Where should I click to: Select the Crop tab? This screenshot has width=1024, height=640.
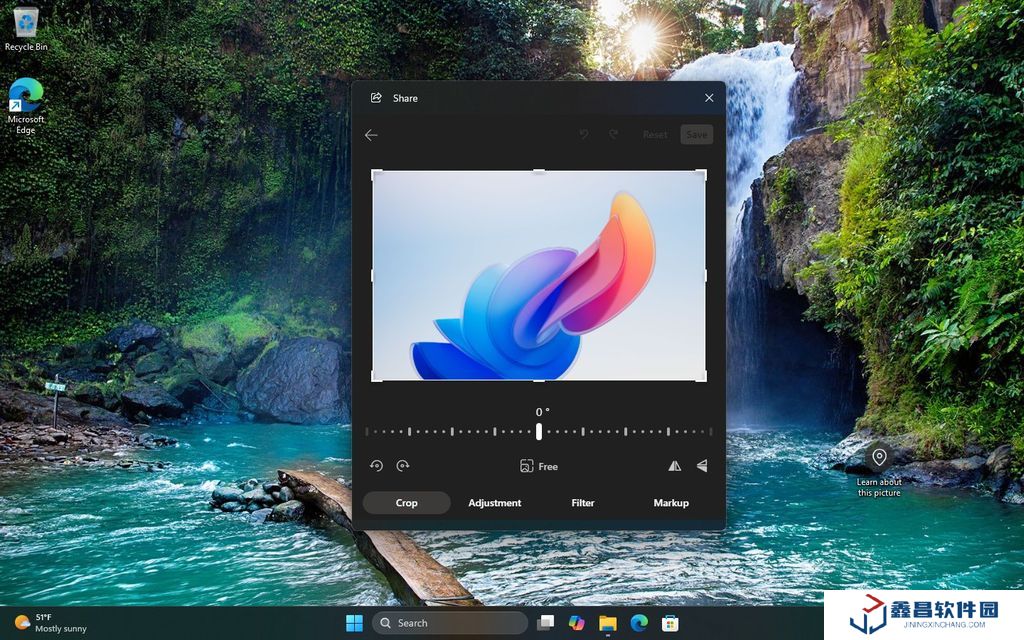click(406, 503)
